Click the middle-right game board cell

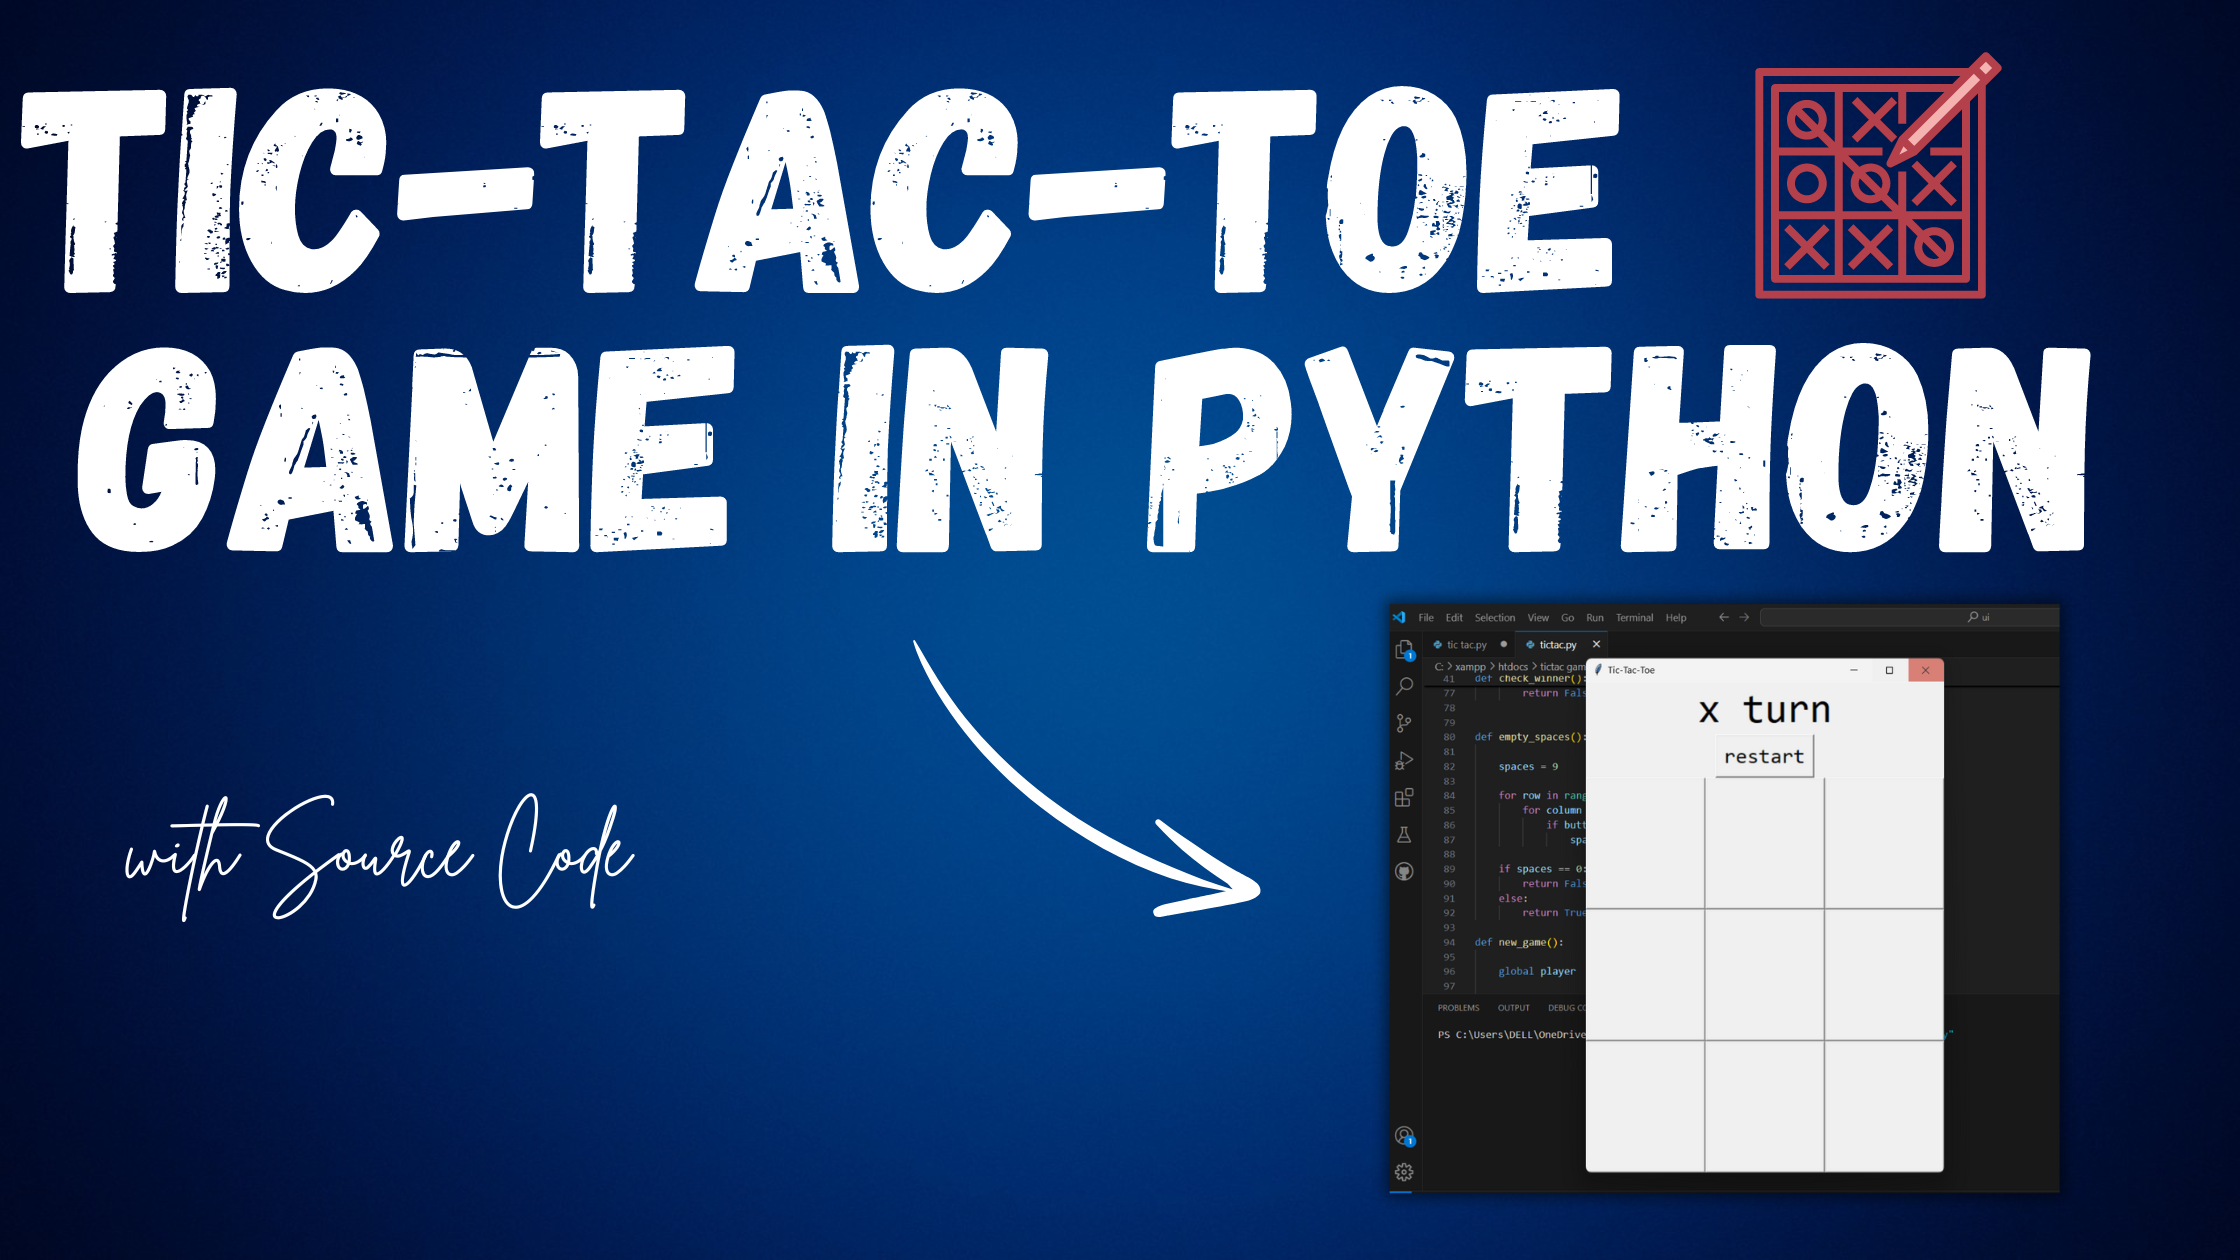tap(1884, 975)
